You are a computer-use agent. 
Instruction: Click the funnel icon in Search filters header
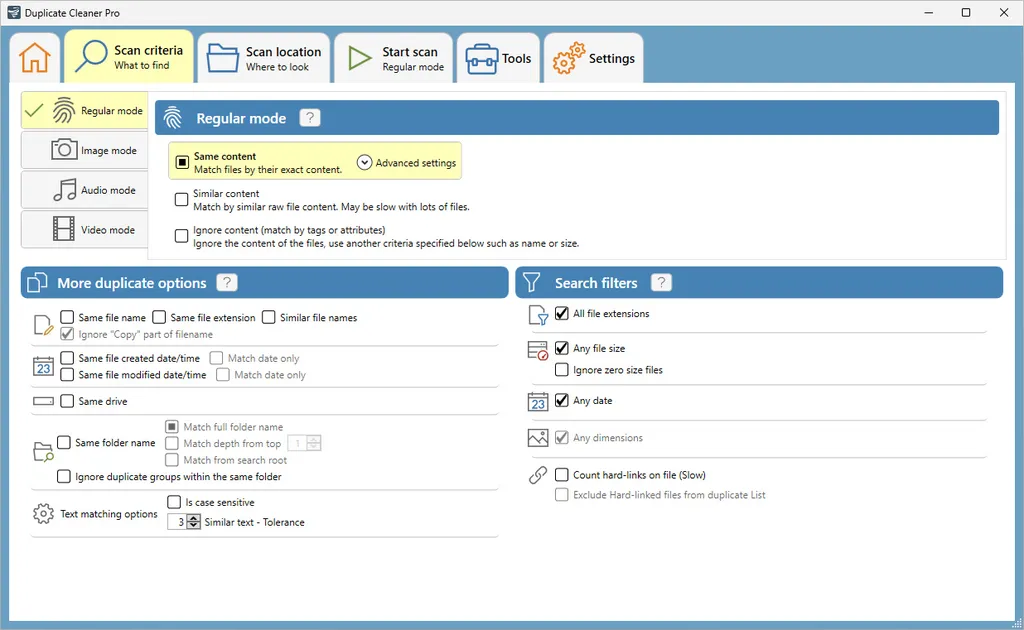click(532, 282)
